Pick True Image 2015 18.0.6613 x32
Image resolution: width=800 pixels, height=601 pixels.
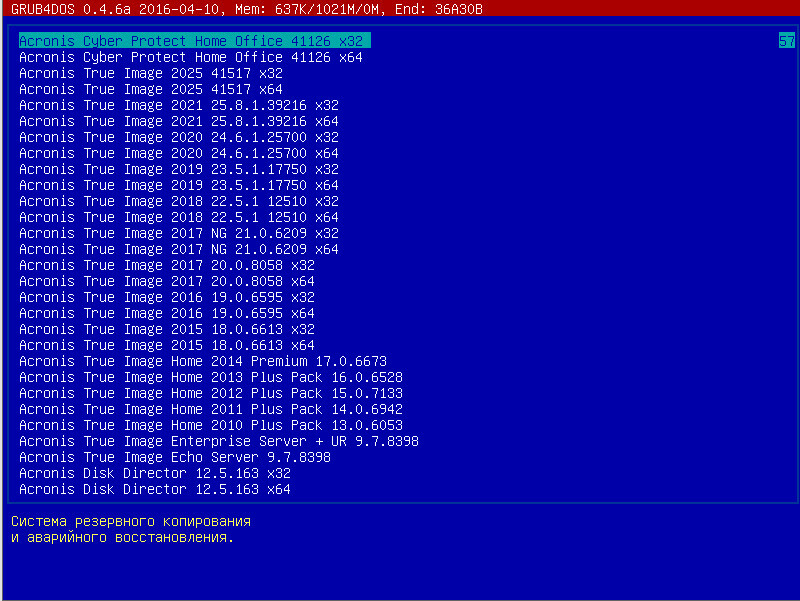[167, 329]
